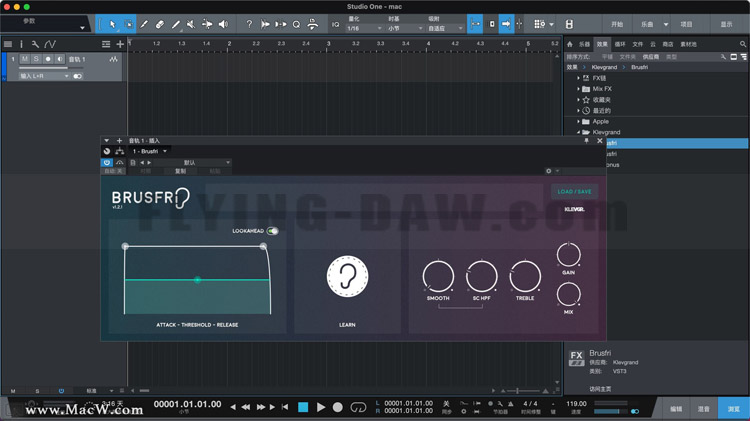Open the Instruments browser tab

click(585, 44)
